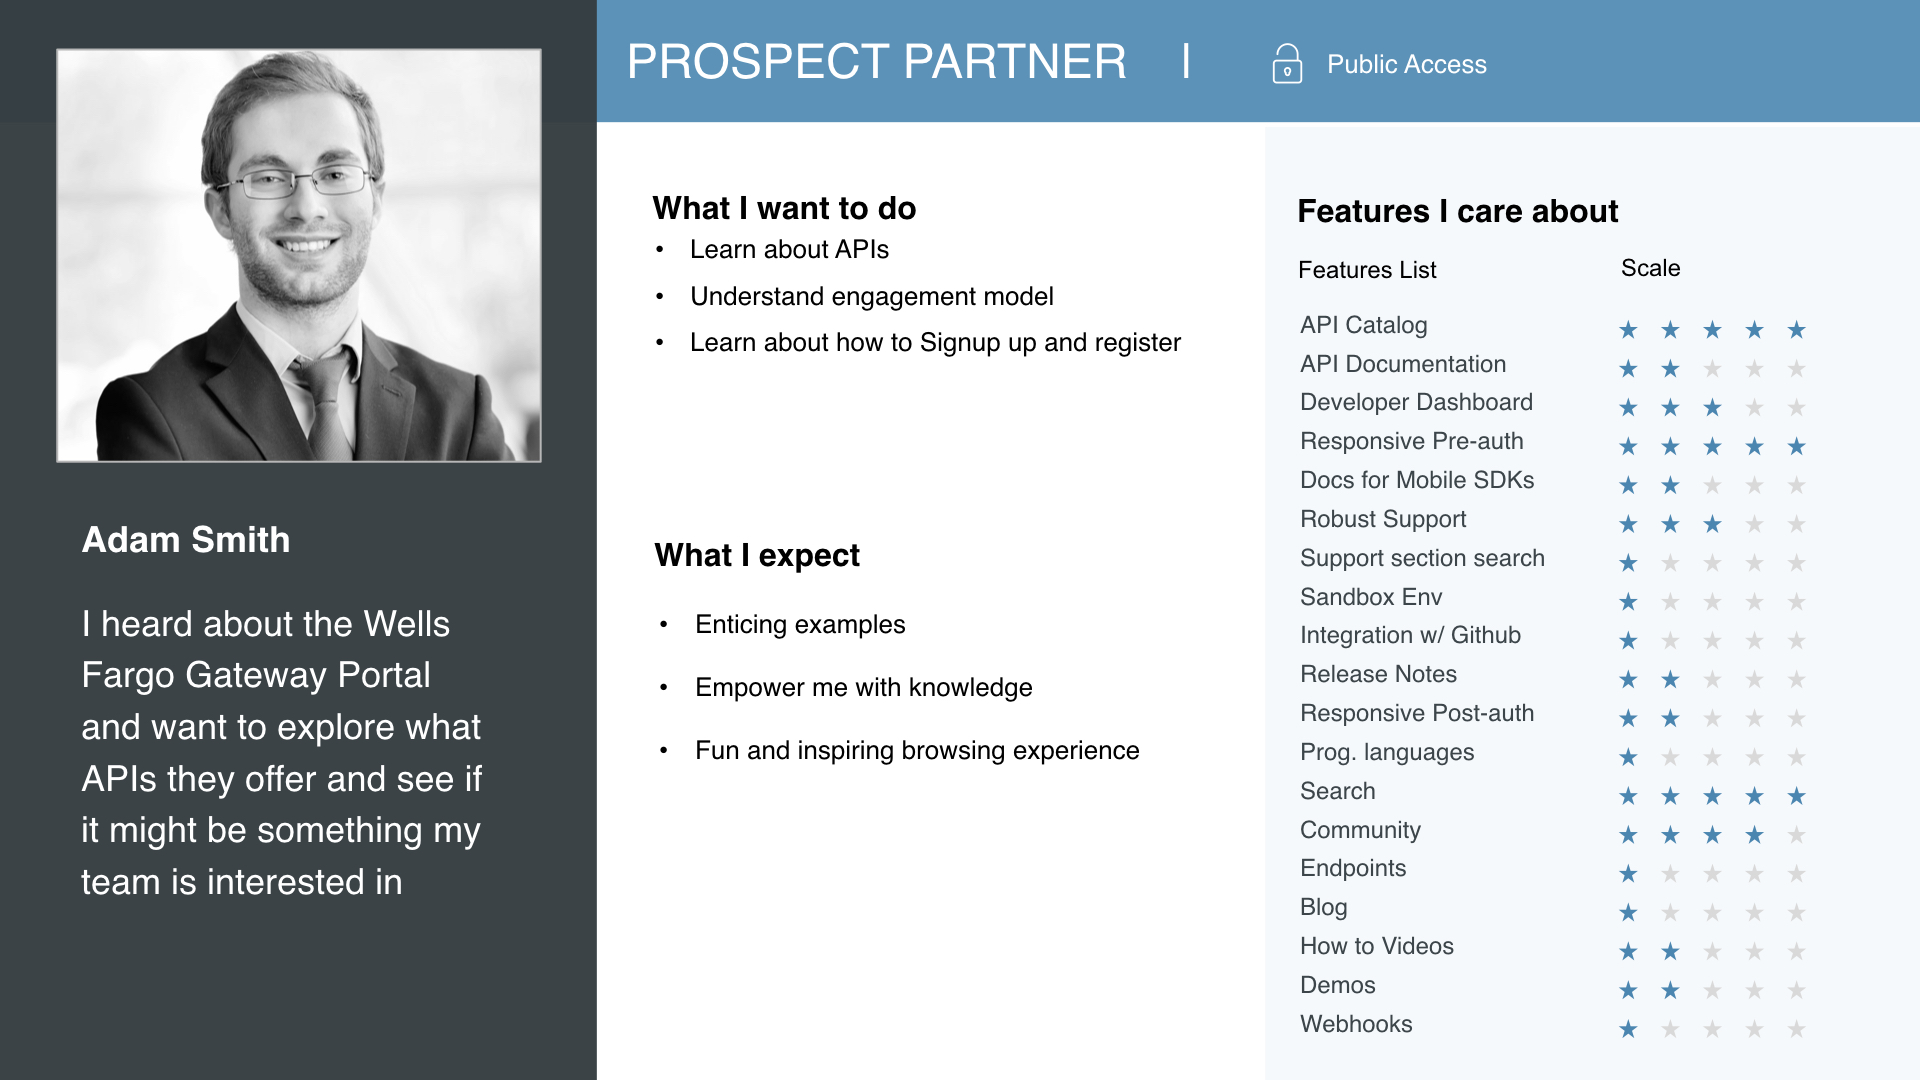The height and width of the screenshot is (1080, 1920).
Task: Click the third star for Robust Support
Action: pyautogui.click(x=1712, y=524)
